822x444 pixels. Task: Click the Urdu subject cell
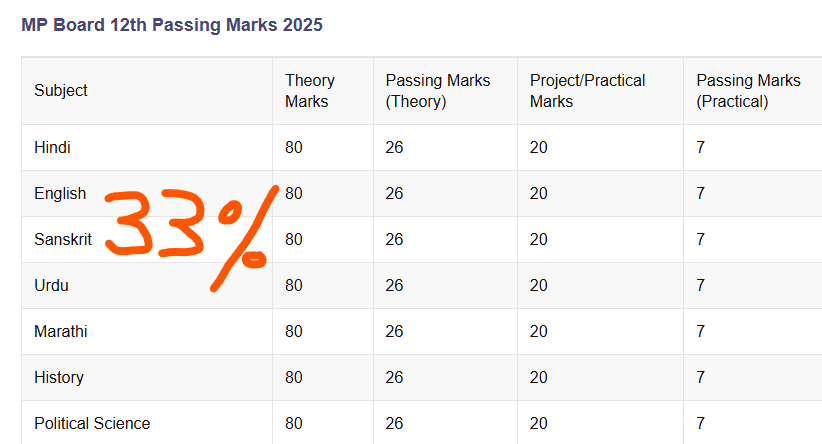51,285
